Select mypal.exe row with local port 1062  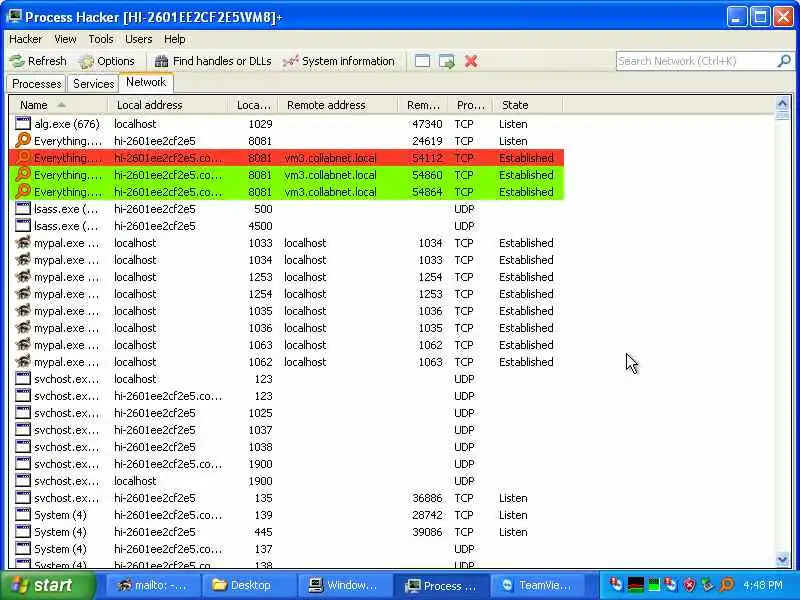point(286,362)
